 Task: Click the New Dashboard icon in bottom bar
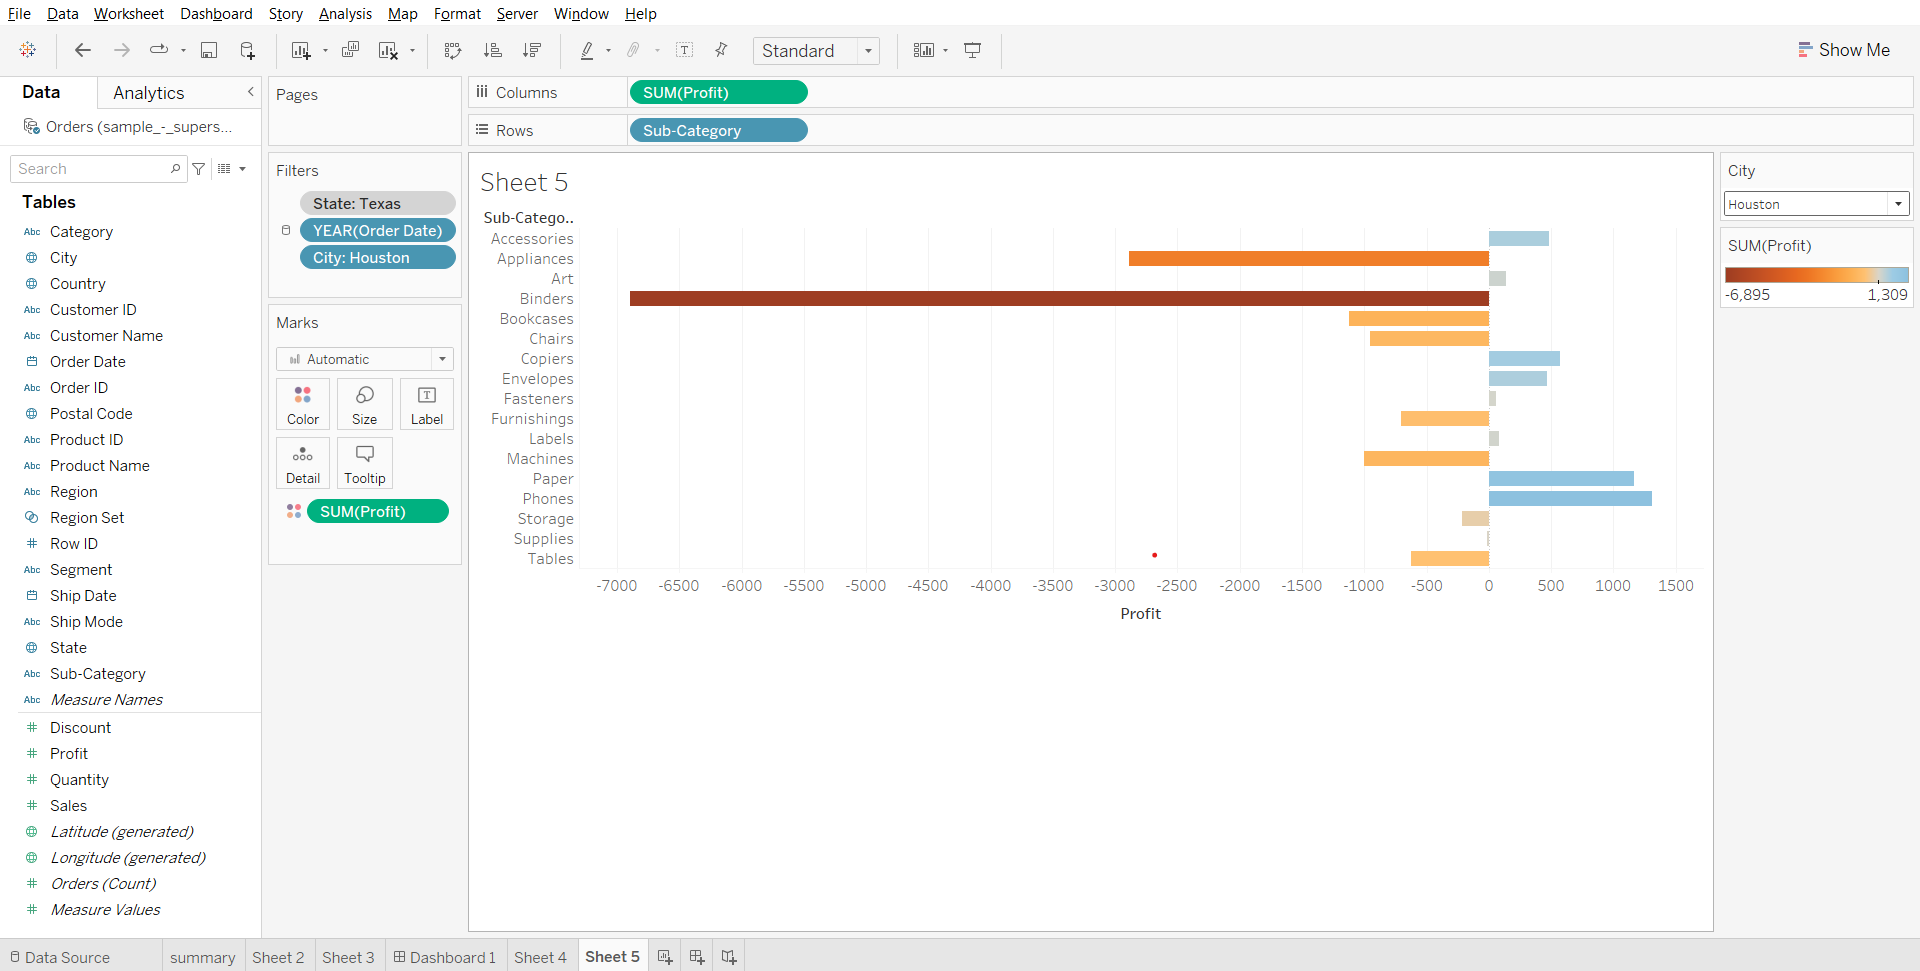tap(697, 957)
